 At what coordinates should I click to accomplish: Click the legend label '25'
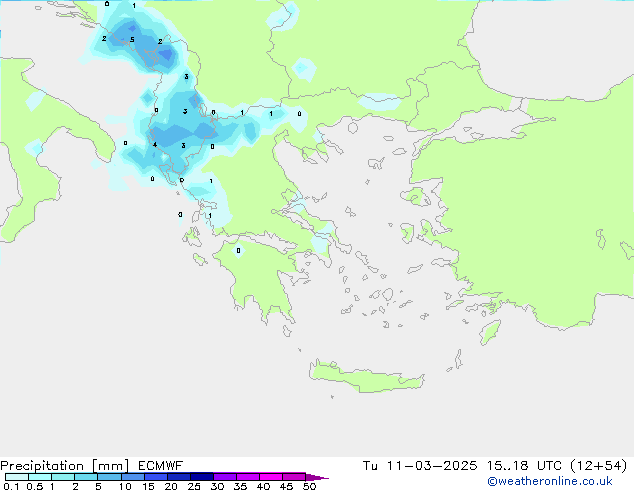click(x=194, y=486)
